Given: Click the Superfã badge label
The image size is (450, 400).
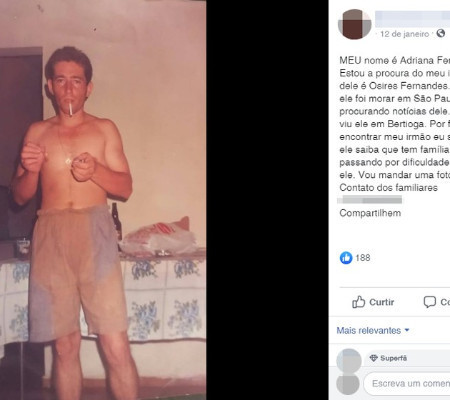Looking at the screenshot, I should point(394,358).
